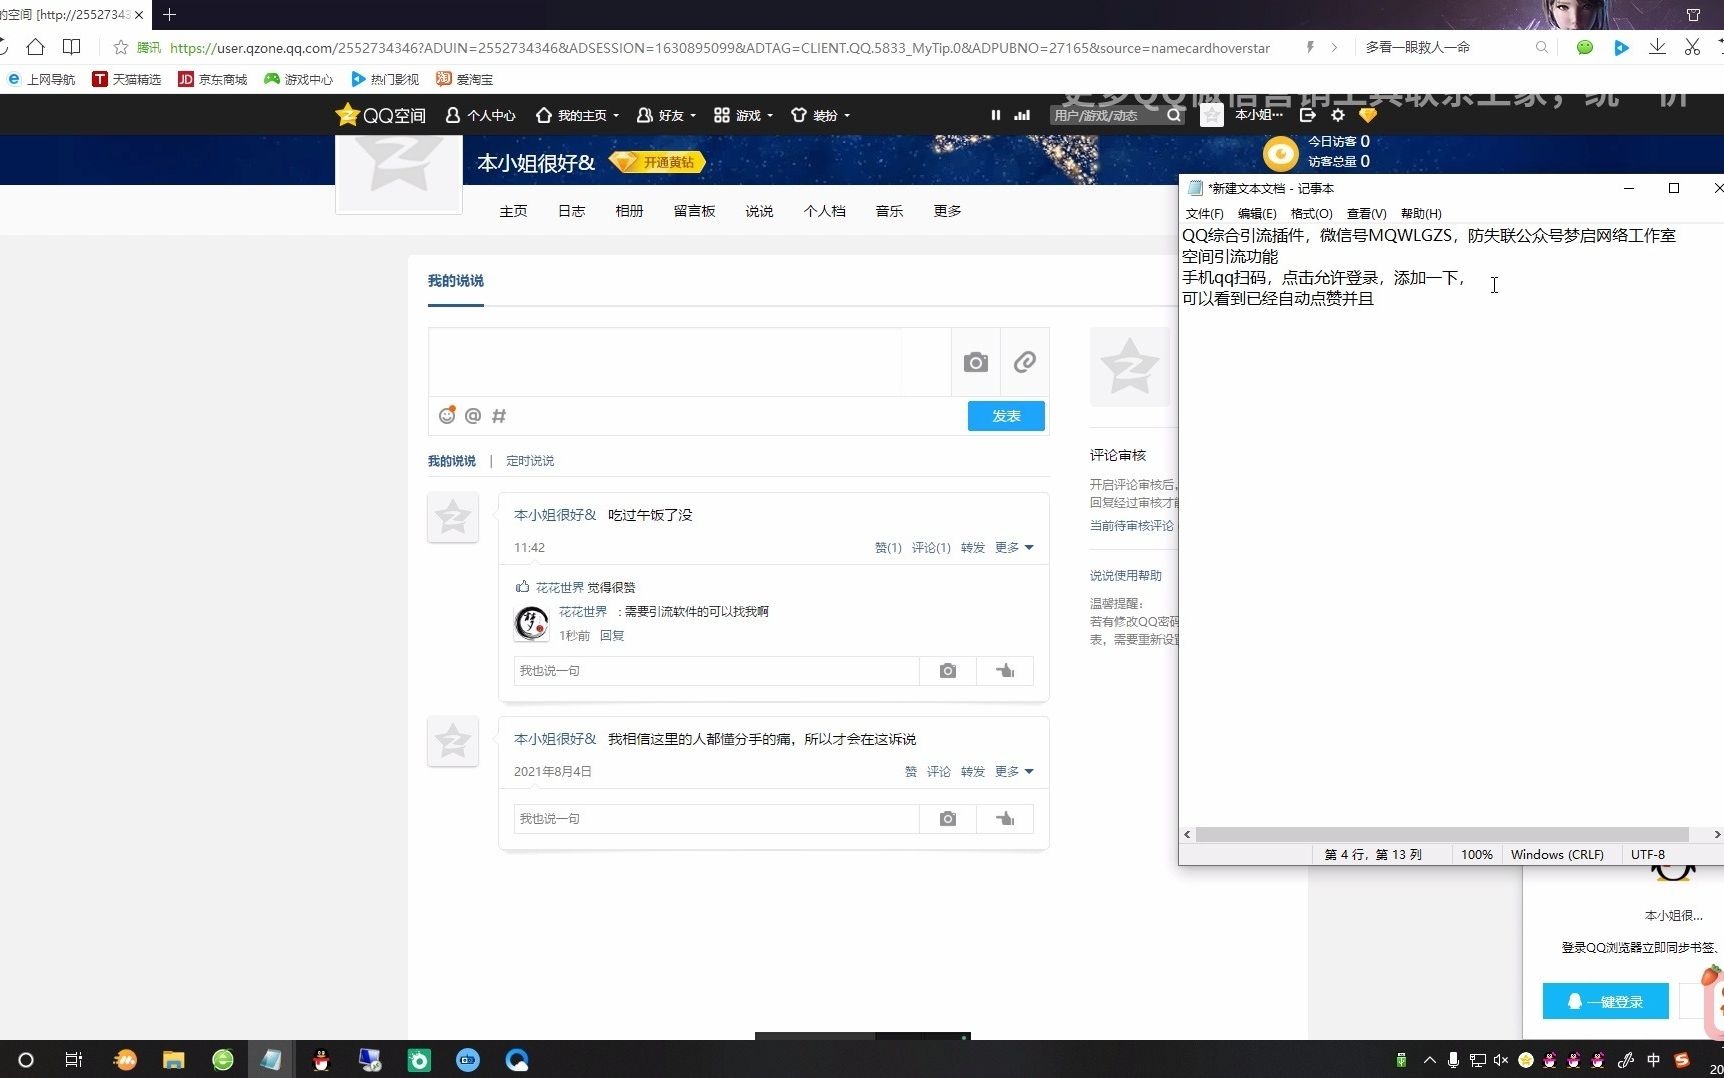Image resolution: width=1724 pixels, height=1078 pixels.
Task: Expand 更多 on the 2021年8月4日 post
Action: (1014, 771)
